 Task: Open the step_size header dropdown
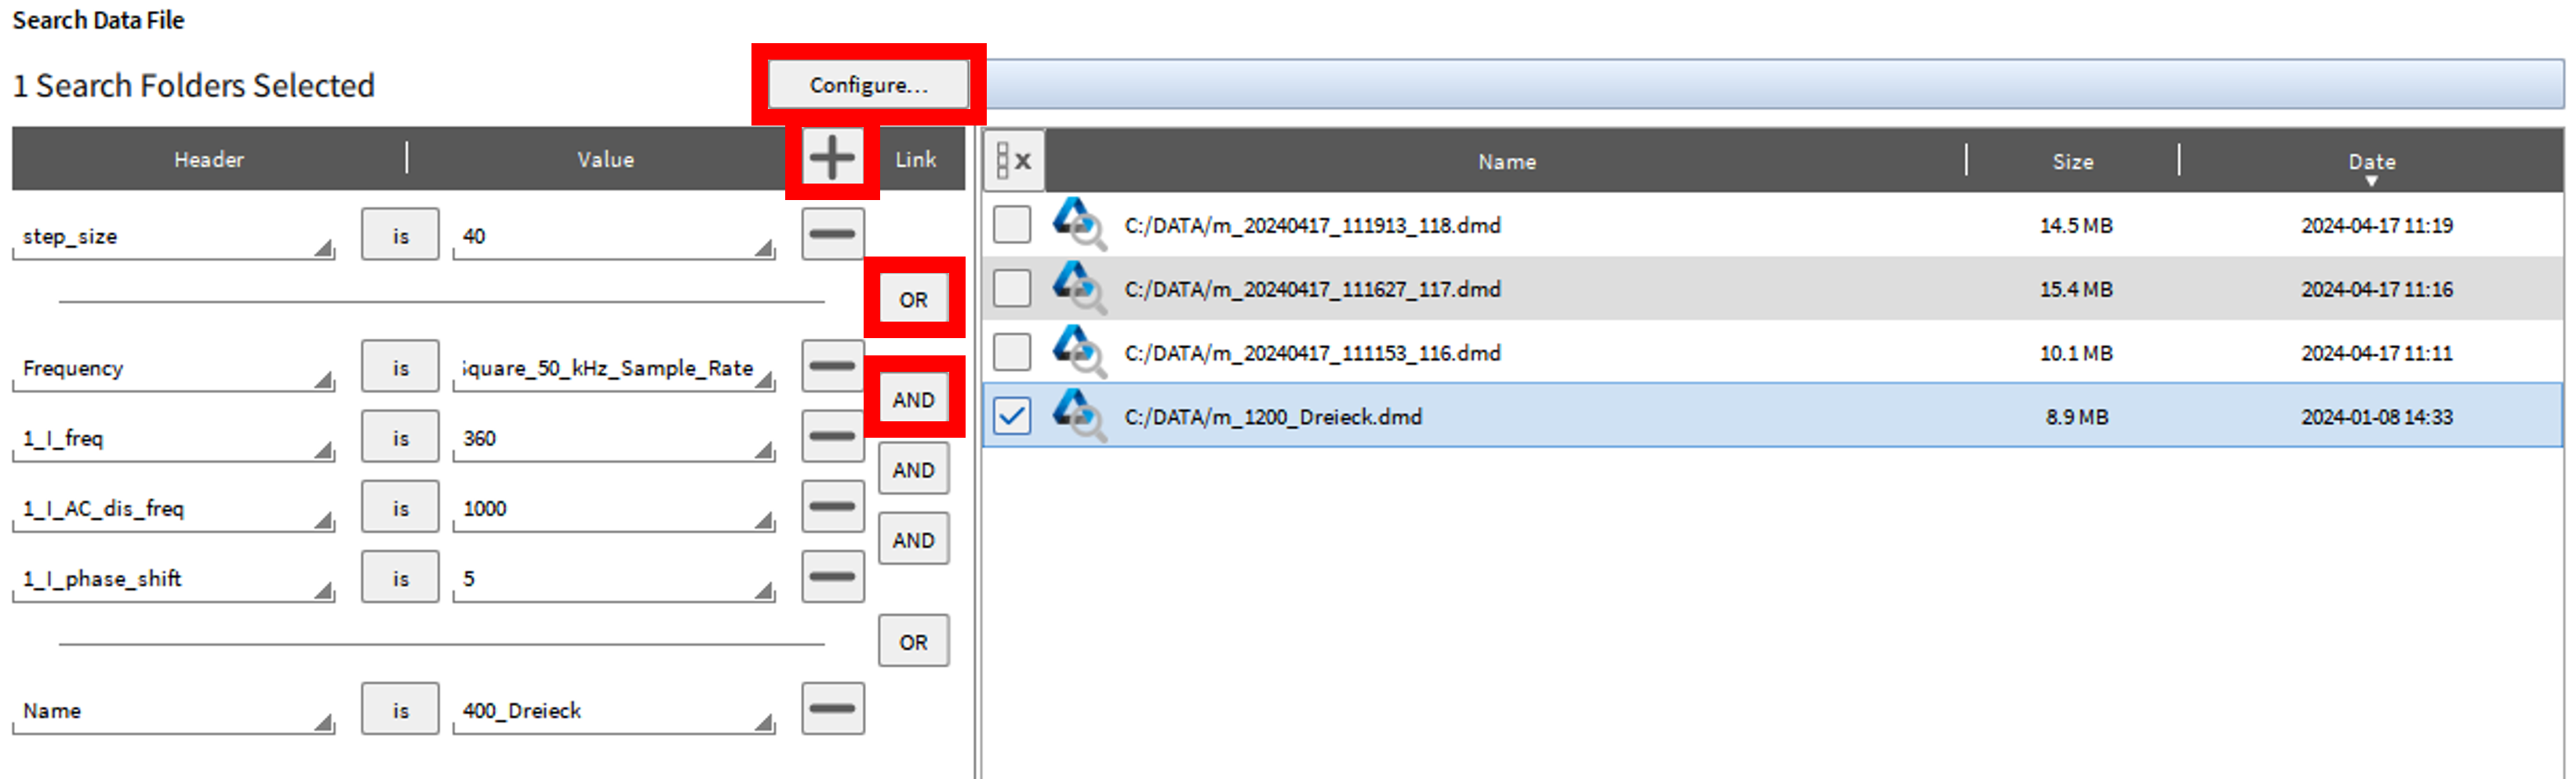tap(322, 246)
